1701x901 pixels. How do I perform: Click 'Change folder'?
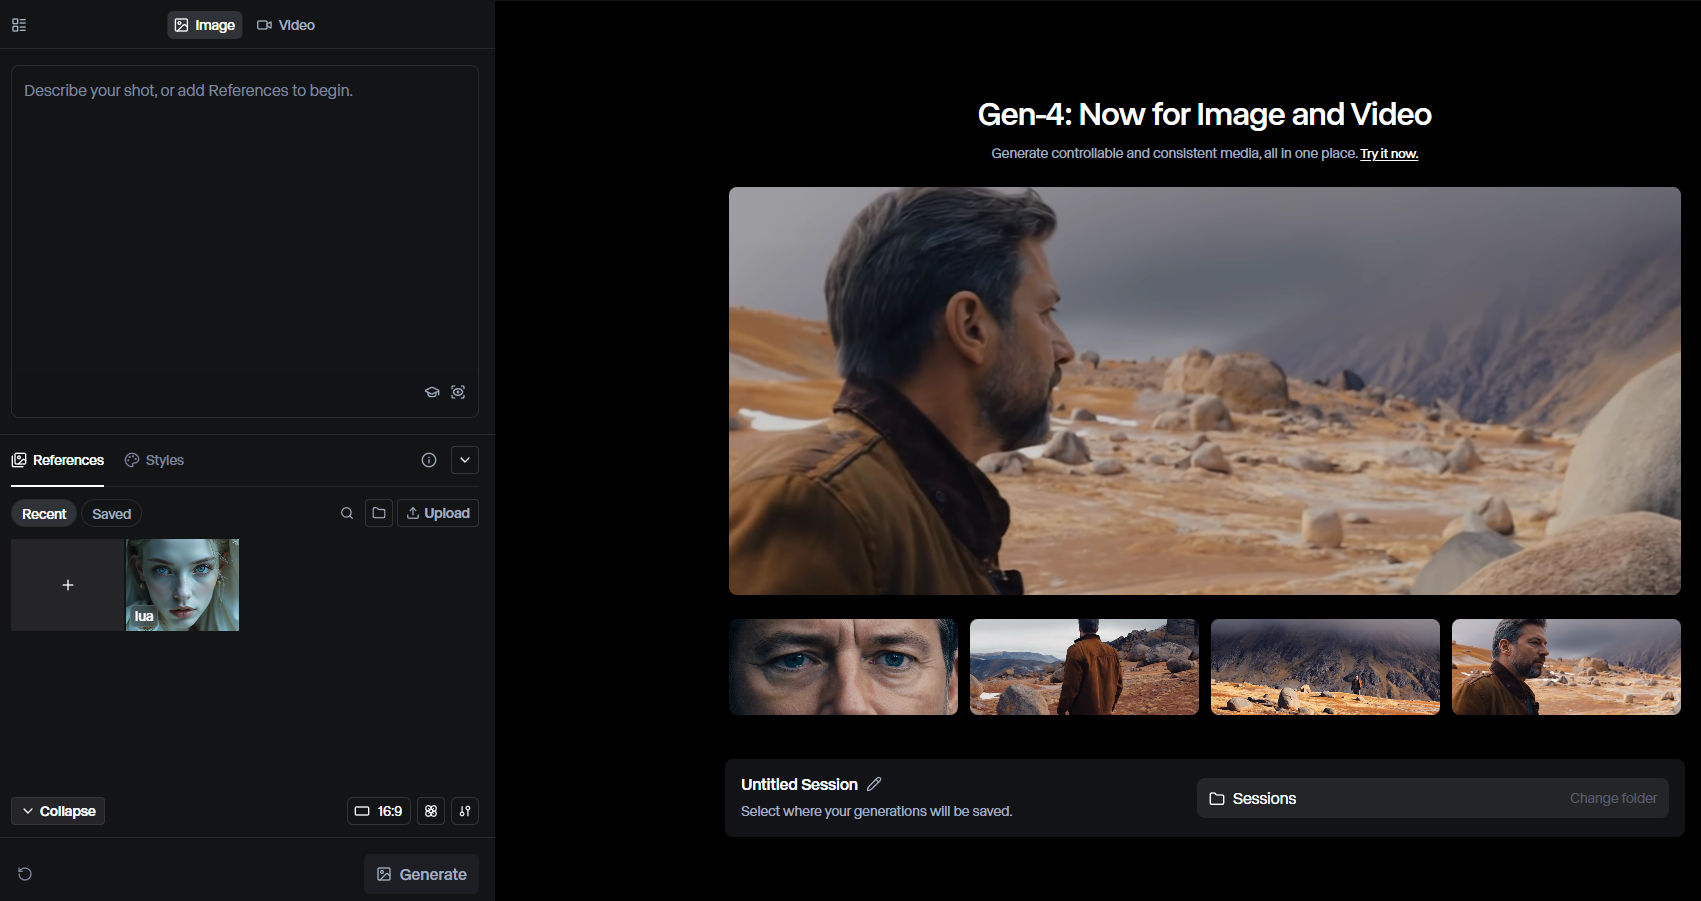1613,798
